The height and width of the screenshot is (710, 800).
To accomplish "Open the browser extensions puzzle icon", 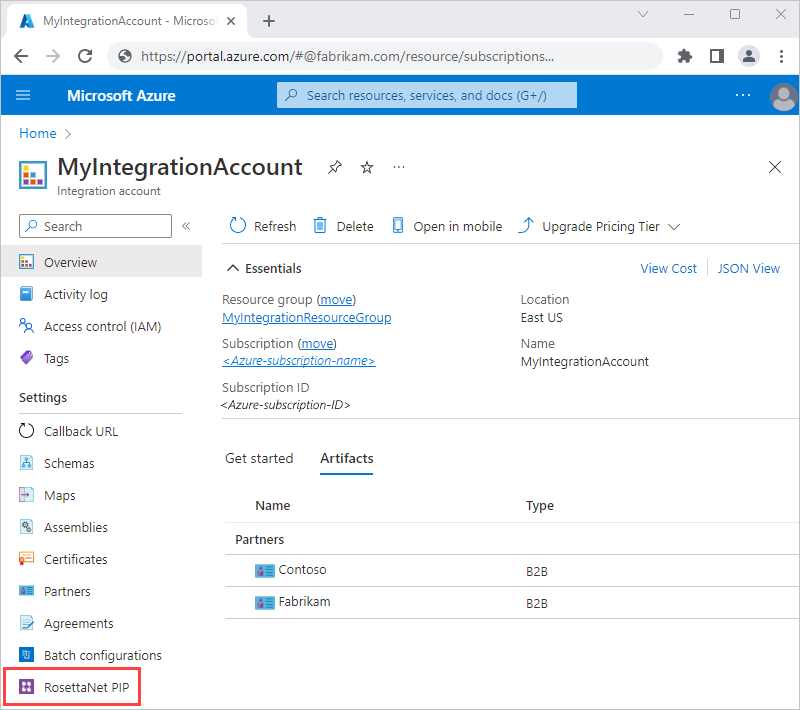I will [685, 56].
